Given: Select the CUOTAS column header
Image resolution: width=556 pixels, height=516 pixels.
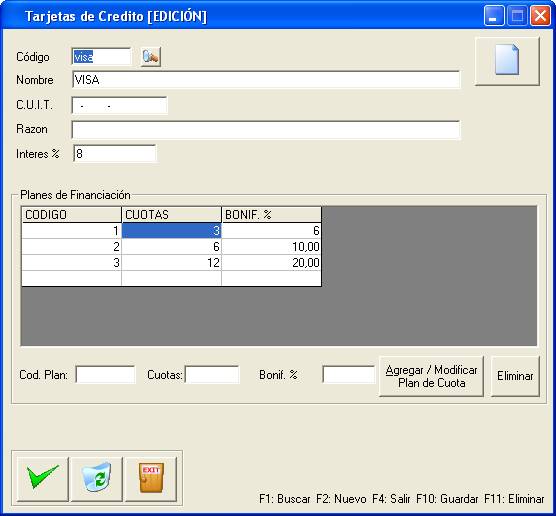Looking at the screenshot, I should [172, 215].
